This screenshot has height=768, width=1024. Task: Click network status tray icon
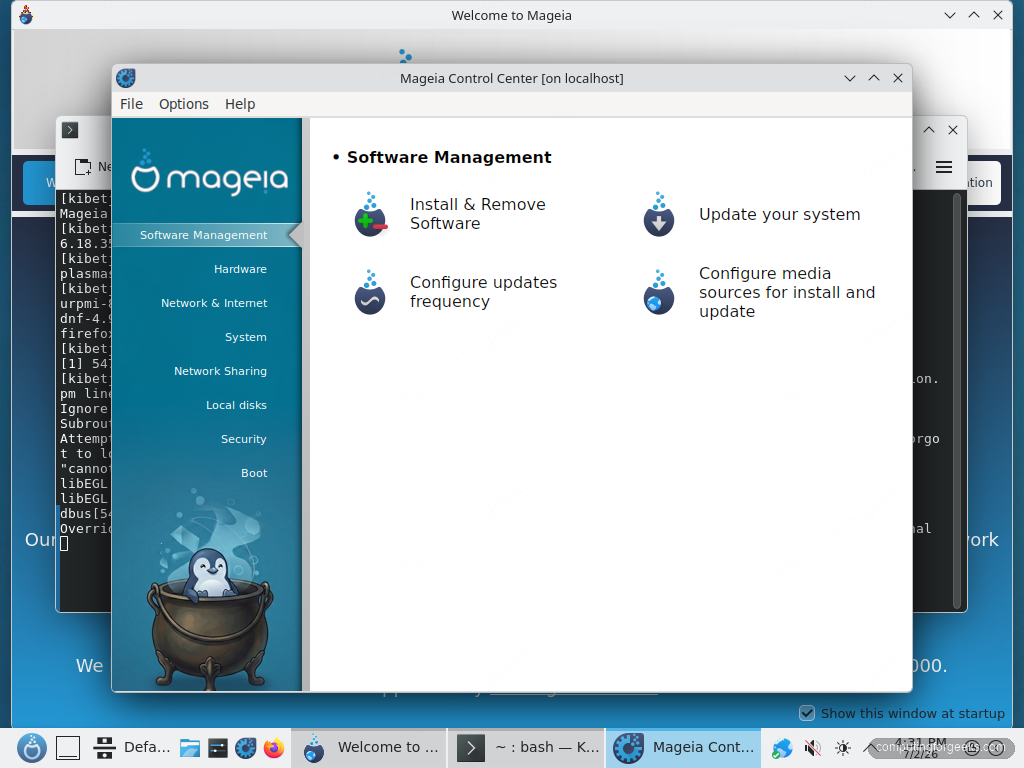point(782,748)
